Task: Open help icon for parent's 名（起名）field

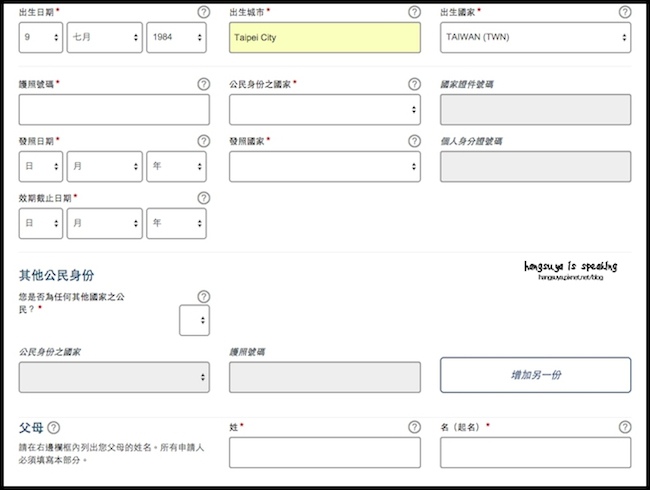Action: [625, 427]
